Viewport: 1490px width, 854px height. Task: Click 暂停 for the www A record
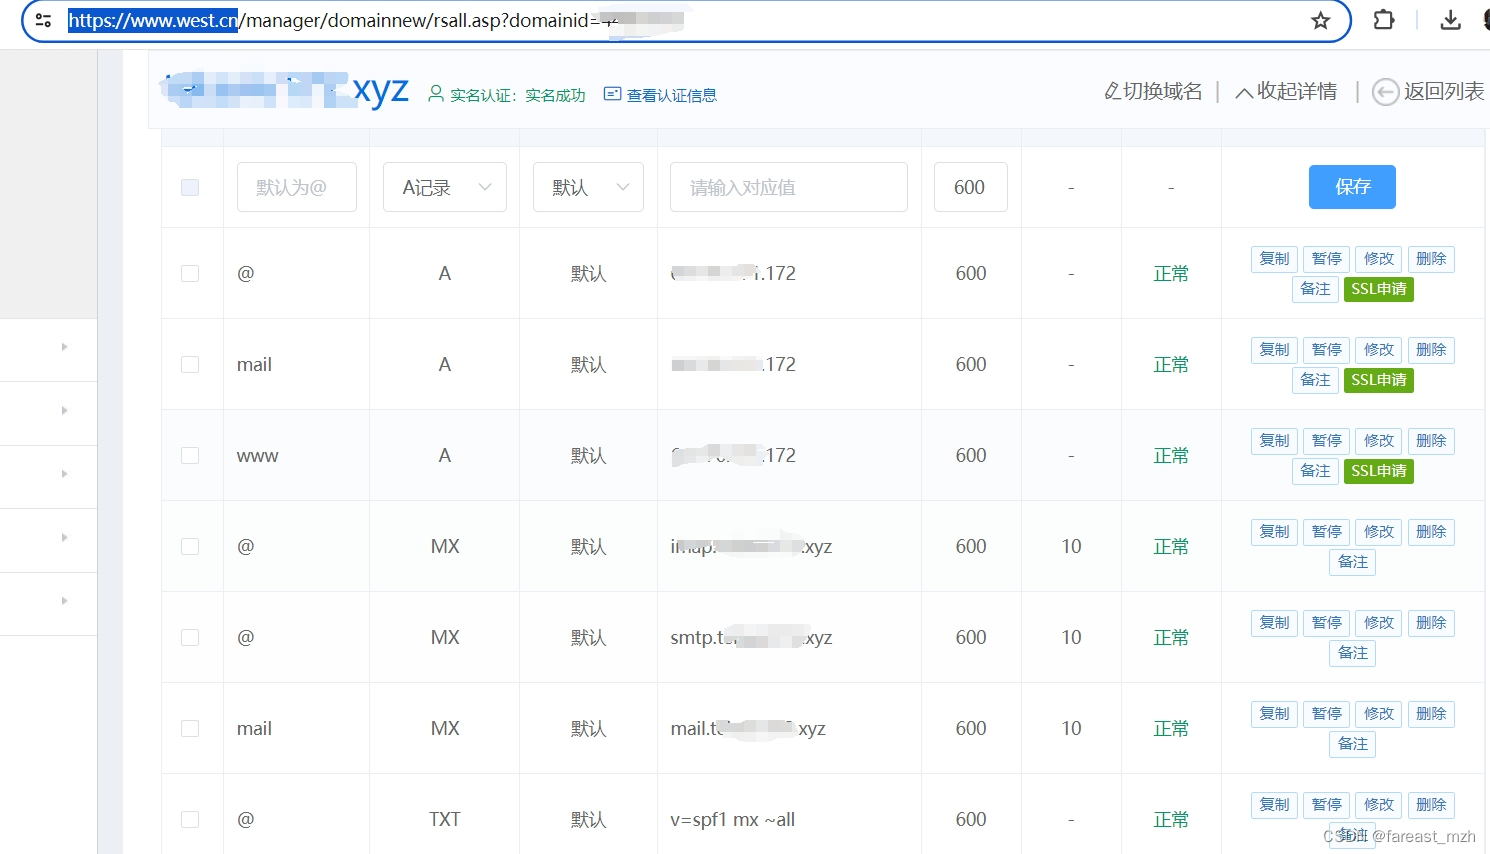point(1327,441)
